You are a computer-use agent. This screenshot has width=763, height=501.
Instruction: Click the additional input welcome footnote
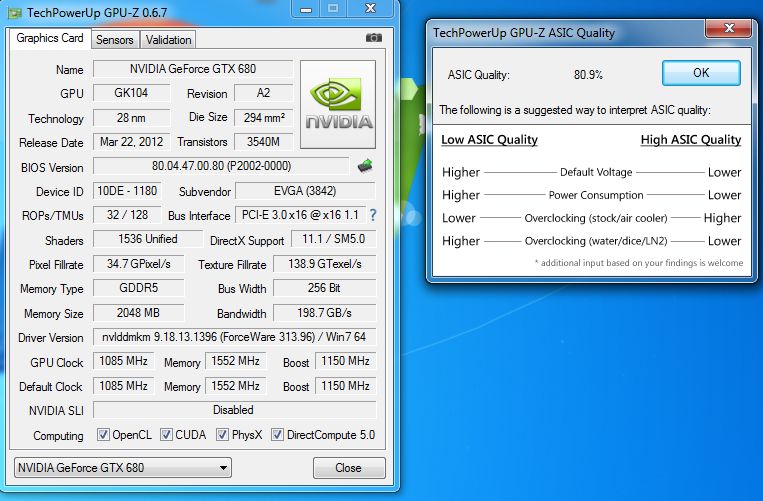[639, 263]
